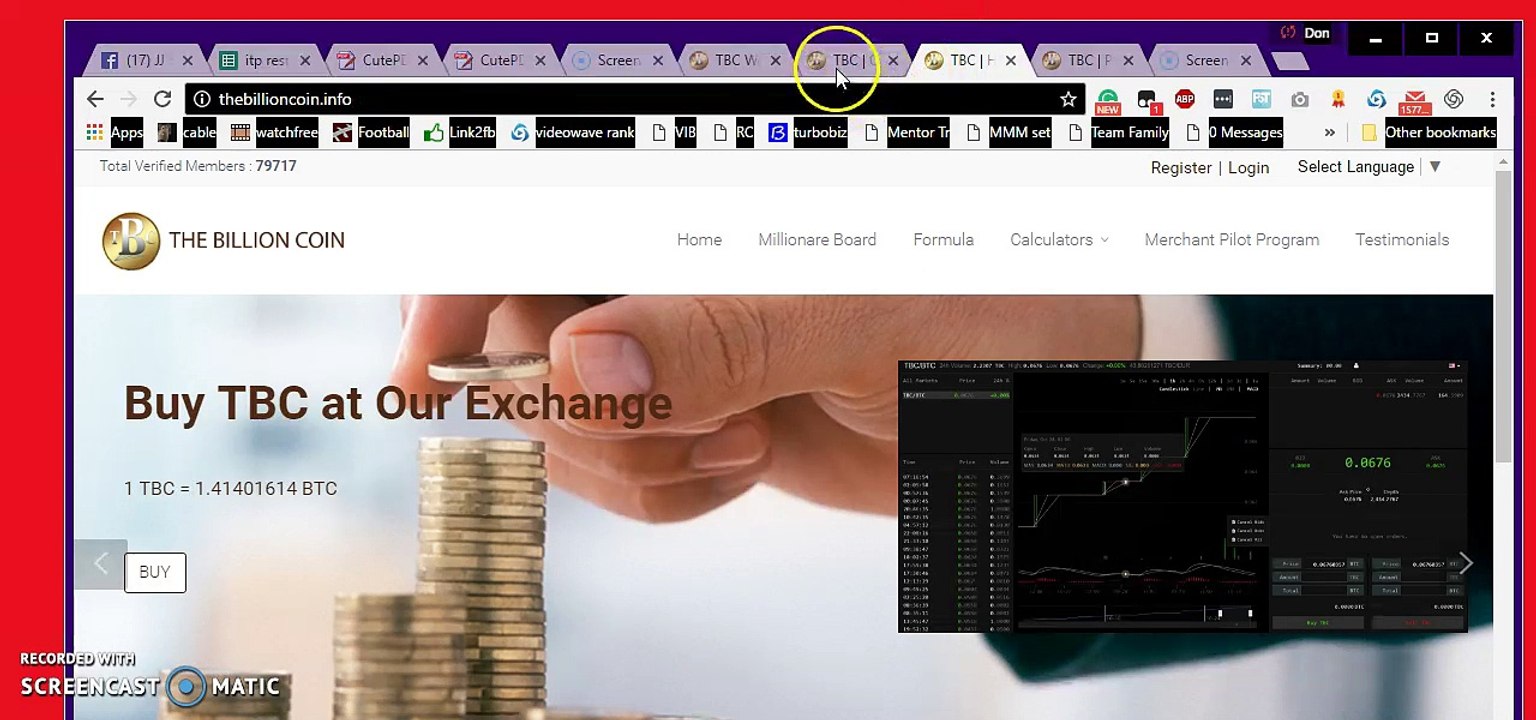
Task: Open the Chrome three-dot menu
Action: point(1492,99)
